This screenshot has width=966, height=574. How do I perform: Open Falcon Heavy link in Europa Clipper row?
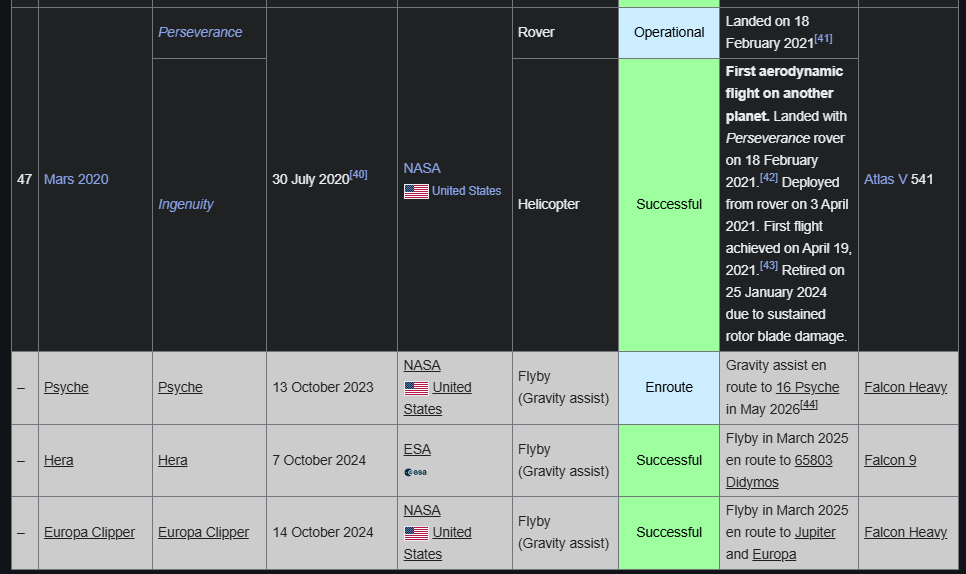point(905,532)
